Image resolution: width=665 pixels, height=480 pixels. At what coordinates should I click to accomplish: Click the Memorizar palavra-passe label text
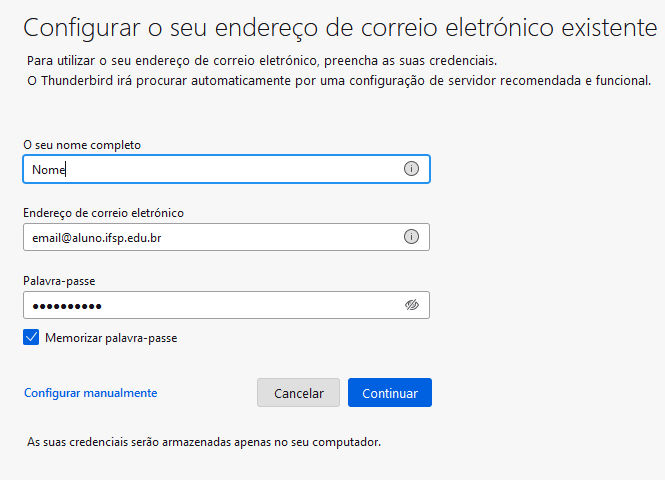tap(111, 338)
